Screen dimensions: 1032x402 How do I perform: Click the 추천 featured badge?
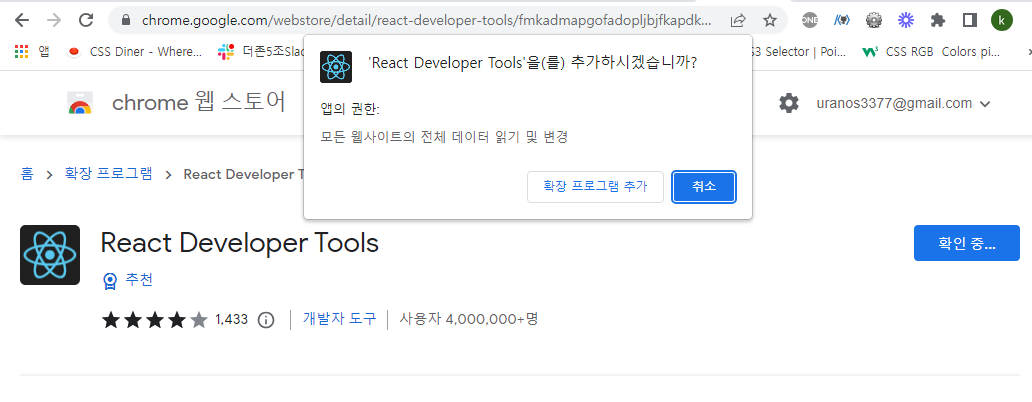128,280
